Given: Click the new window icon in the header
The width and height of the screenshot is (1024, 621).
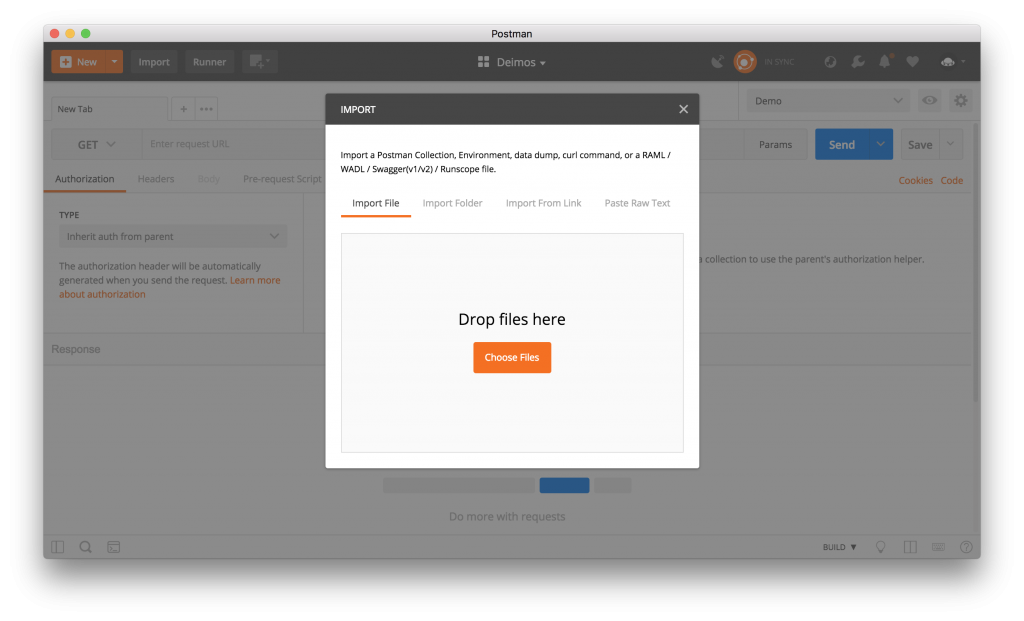Looking at the screenshot, I should coord(260,62).
